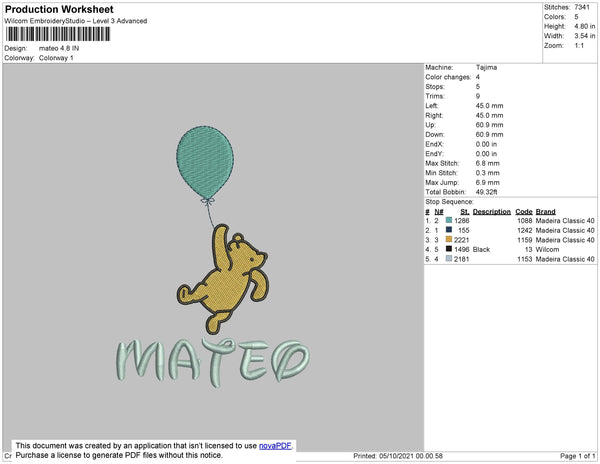This screenshot has width=600, height=464.
Task: Click the teal color swatch code 1088
Action: tap(449, 220)
